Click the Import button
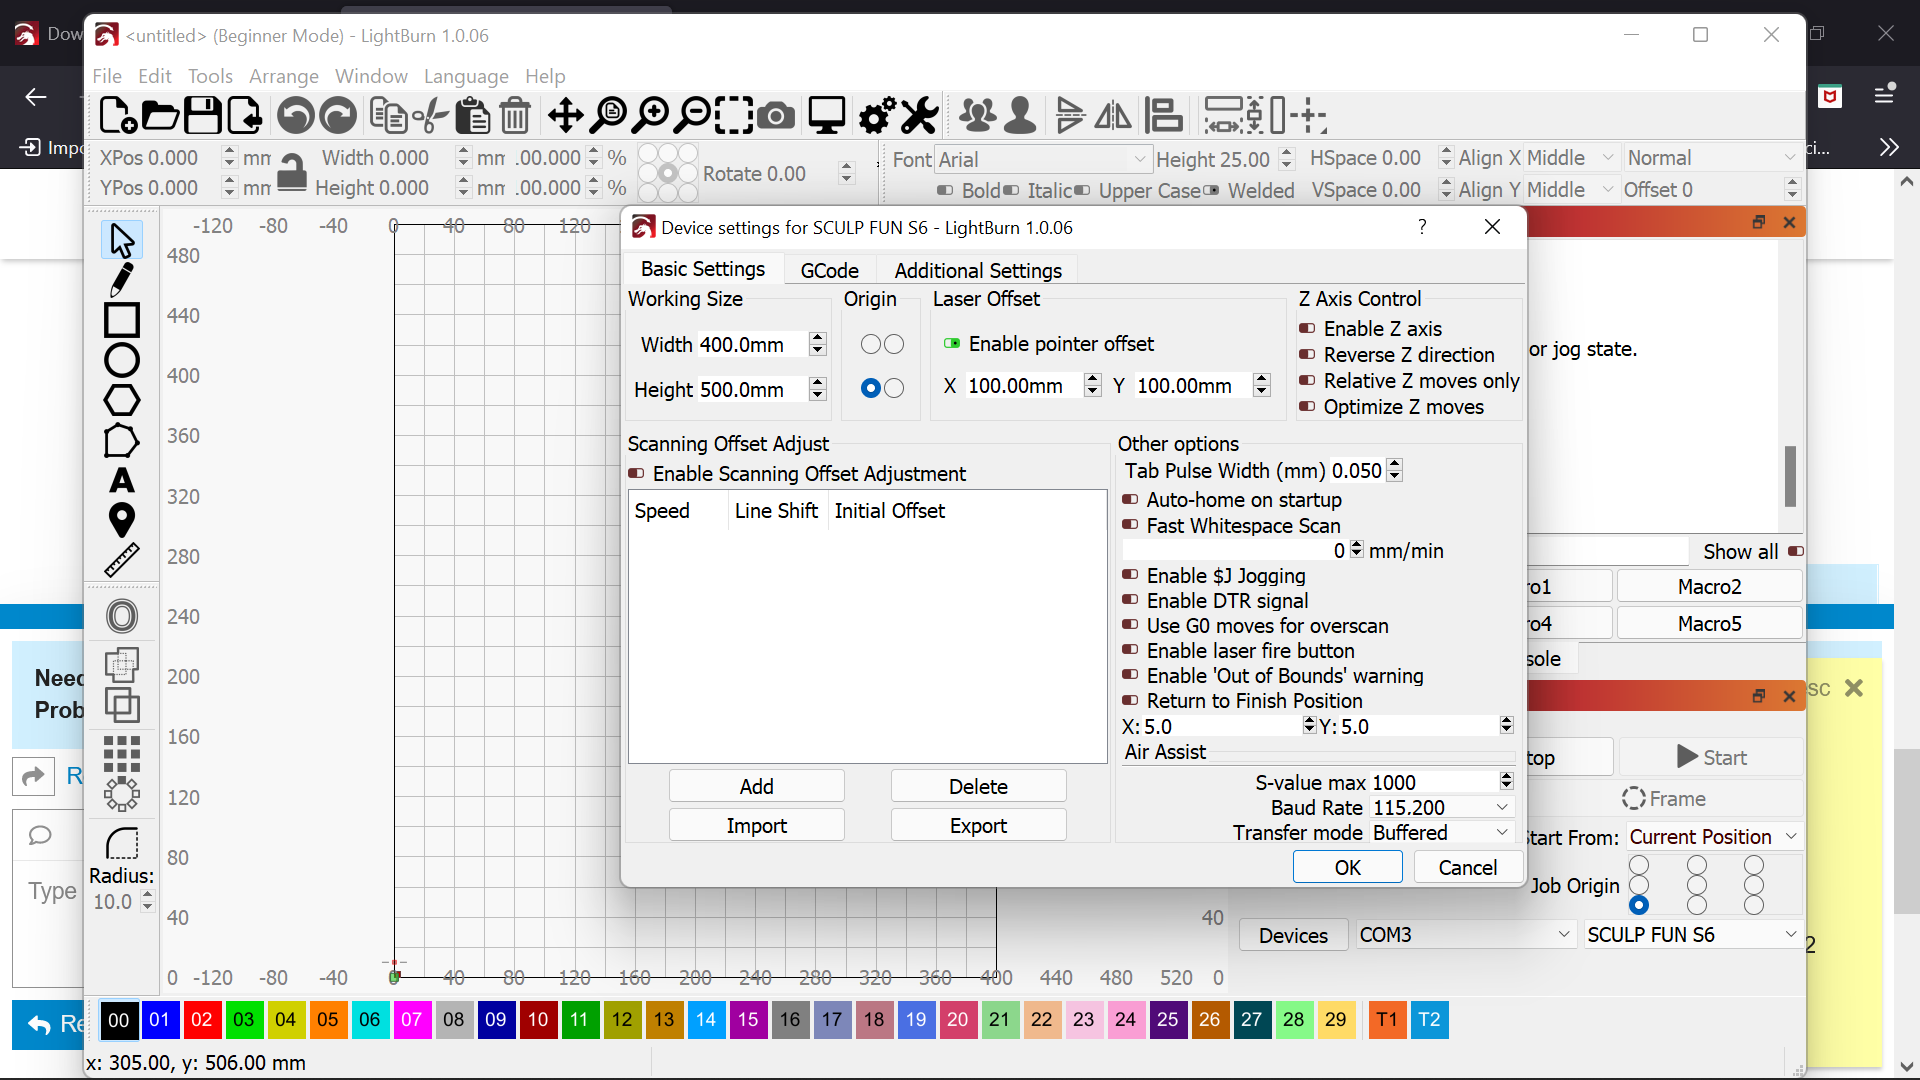 (x=757, y=826)
